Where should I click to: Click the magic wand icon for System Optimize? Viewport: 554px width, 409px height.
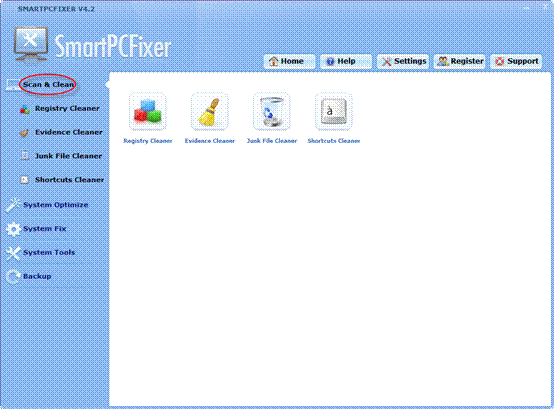pos(13,205)
